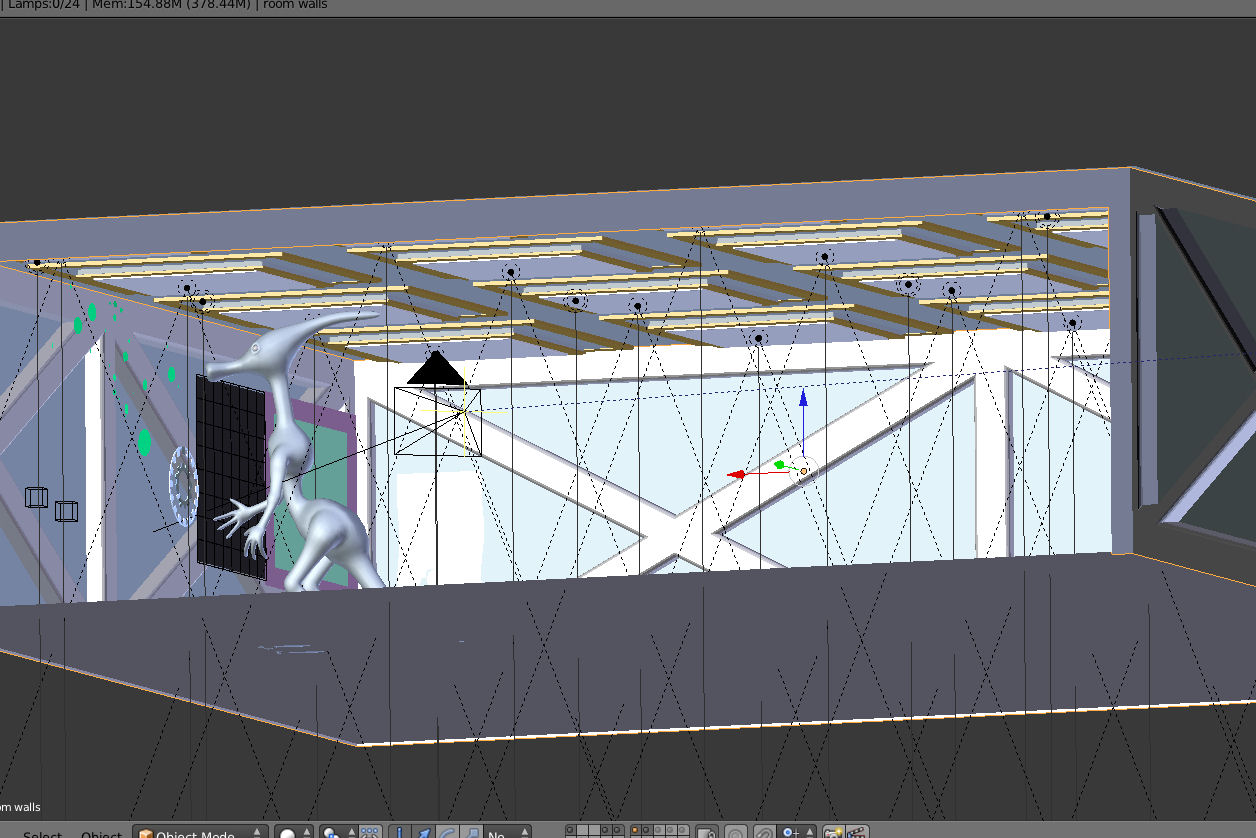Enable the translate manipulator arrow icon
Image resolution: width=1256 pixels, height=838 pixels.
tap(424, 833)
